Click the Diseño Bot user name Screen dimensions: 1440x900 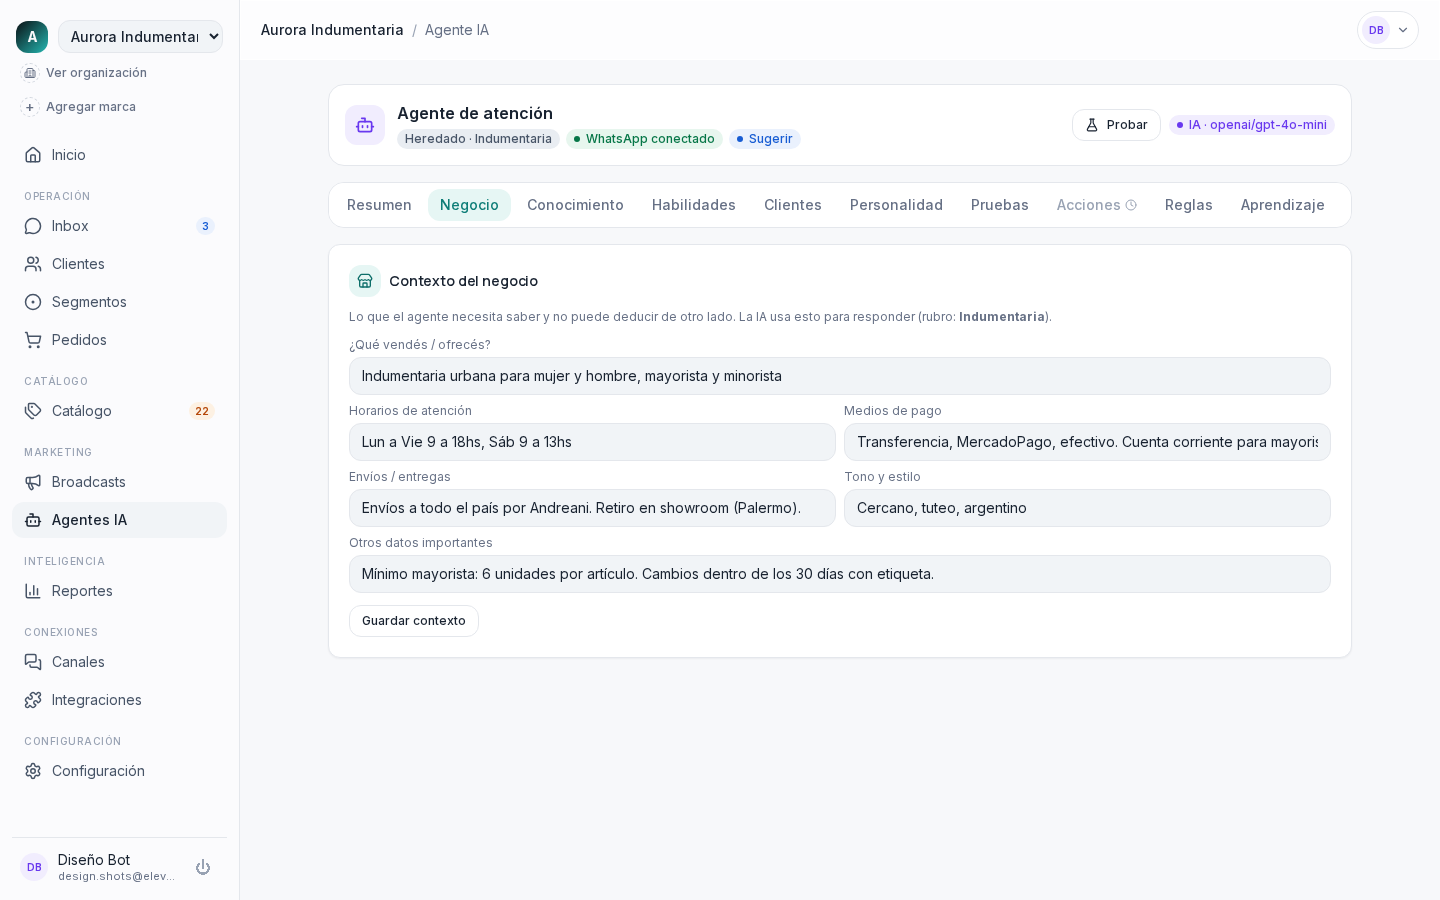click(x=94, y=860)
